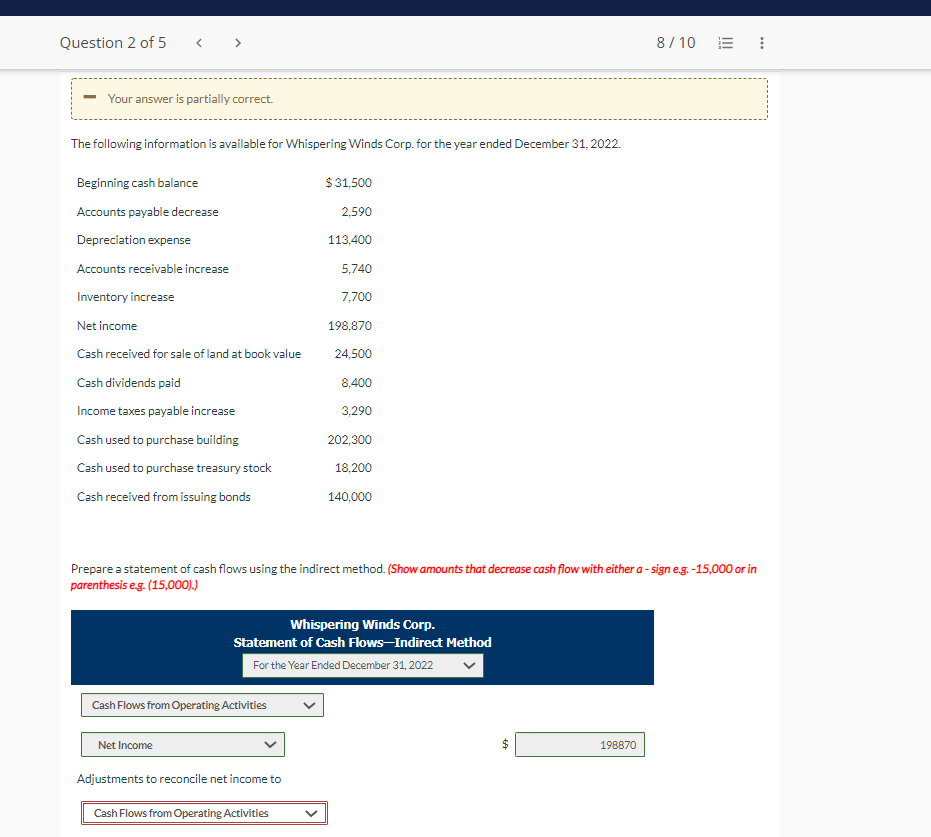Viewport: 931px width, 837px height.
Task: Click the 'Depreciation expense' label
Action: click(134, 240)
